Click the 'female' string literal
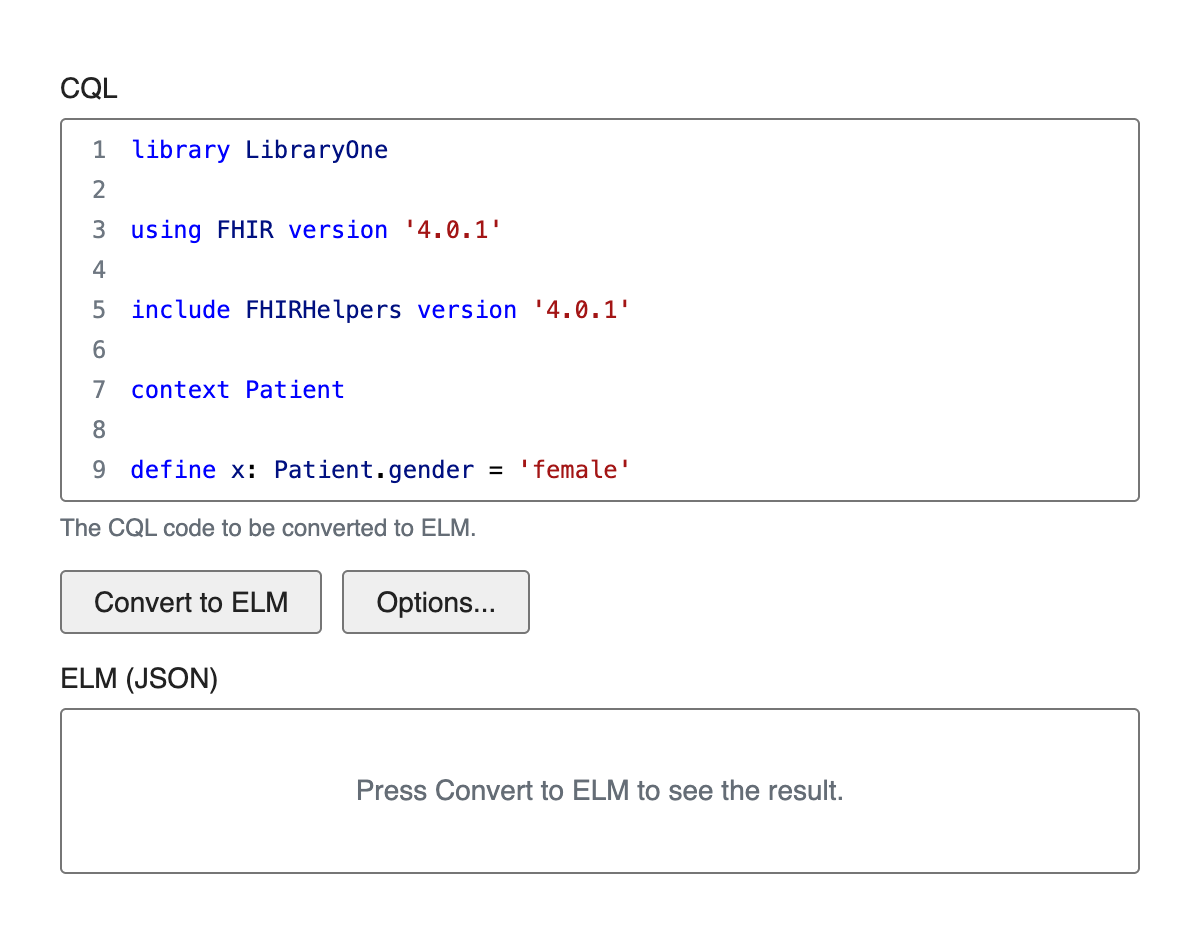The height and width of the screenshot is (942, 1200). [x=574, y=470]
